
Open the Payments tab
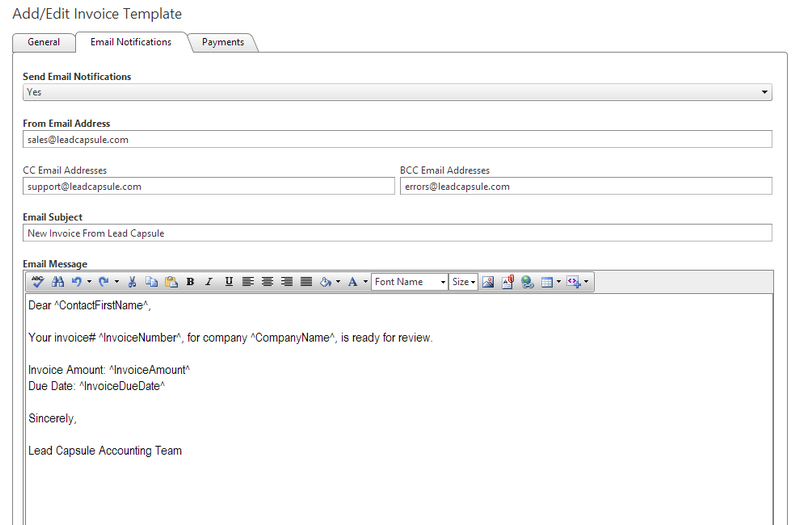pos(223,42)
